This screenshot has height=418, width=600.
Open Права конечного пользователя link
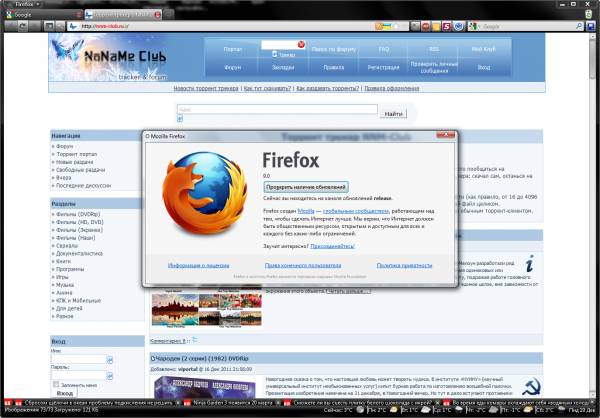pos(303,265)
